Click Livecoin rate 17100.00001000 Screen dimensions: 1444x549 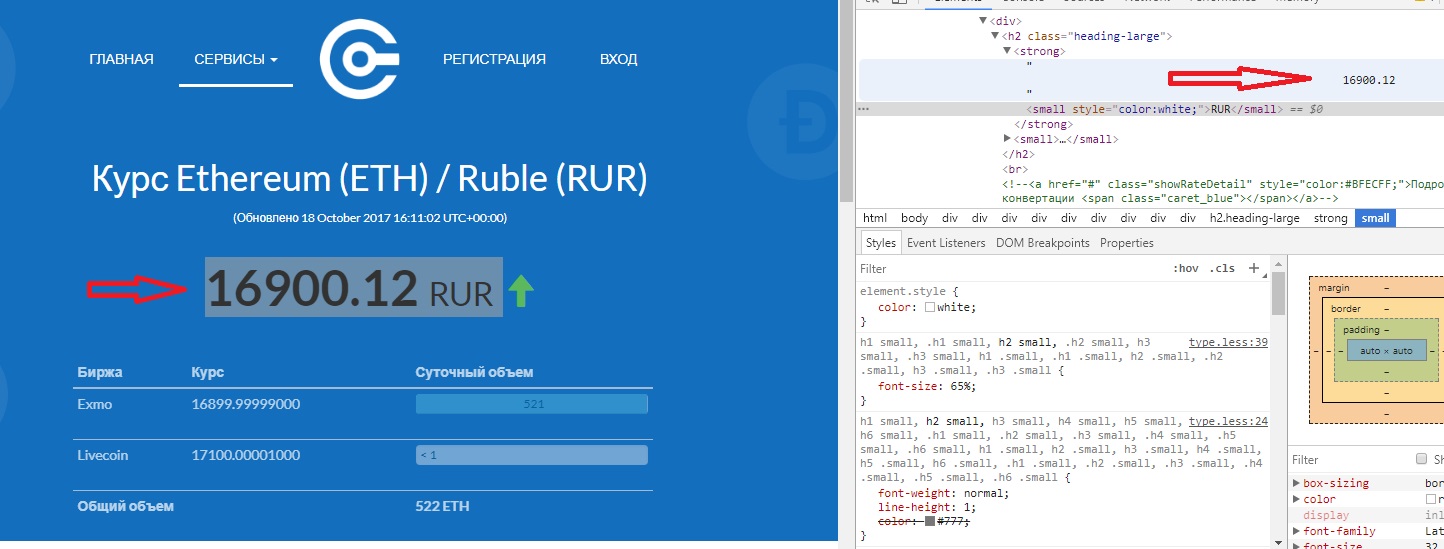(246, 455)
